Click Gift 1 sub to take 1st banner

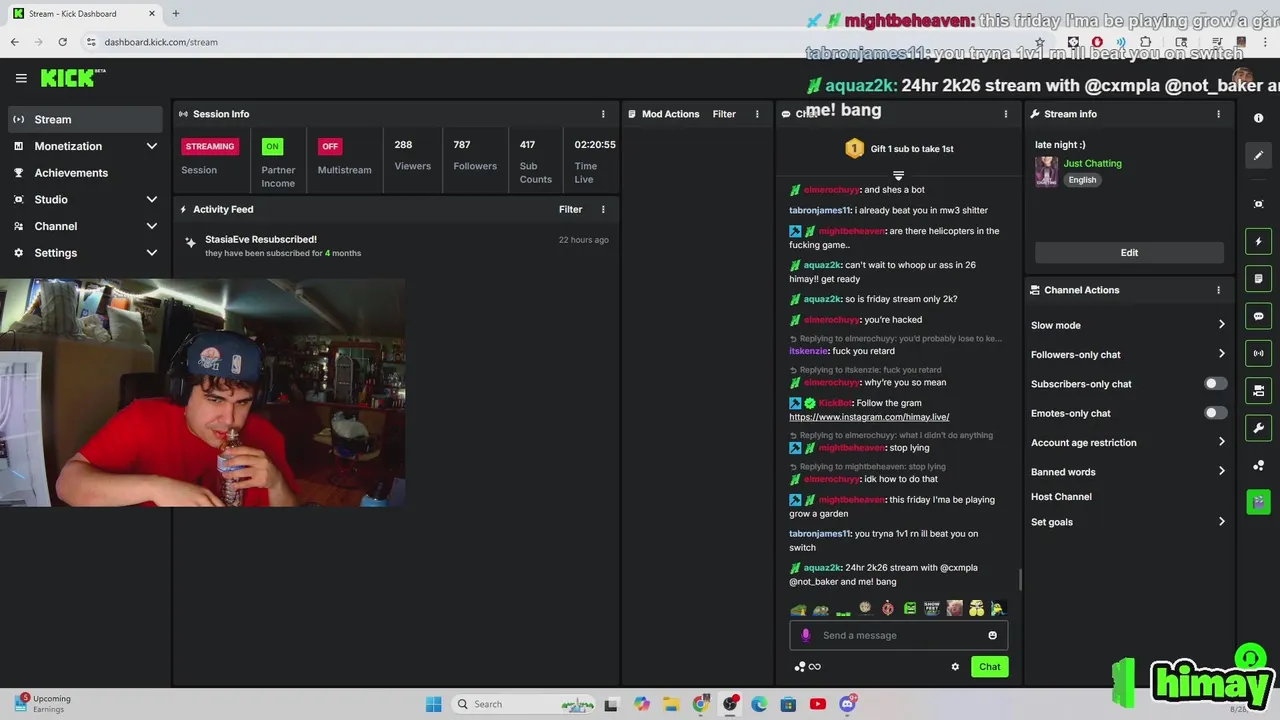pos(899,149)
